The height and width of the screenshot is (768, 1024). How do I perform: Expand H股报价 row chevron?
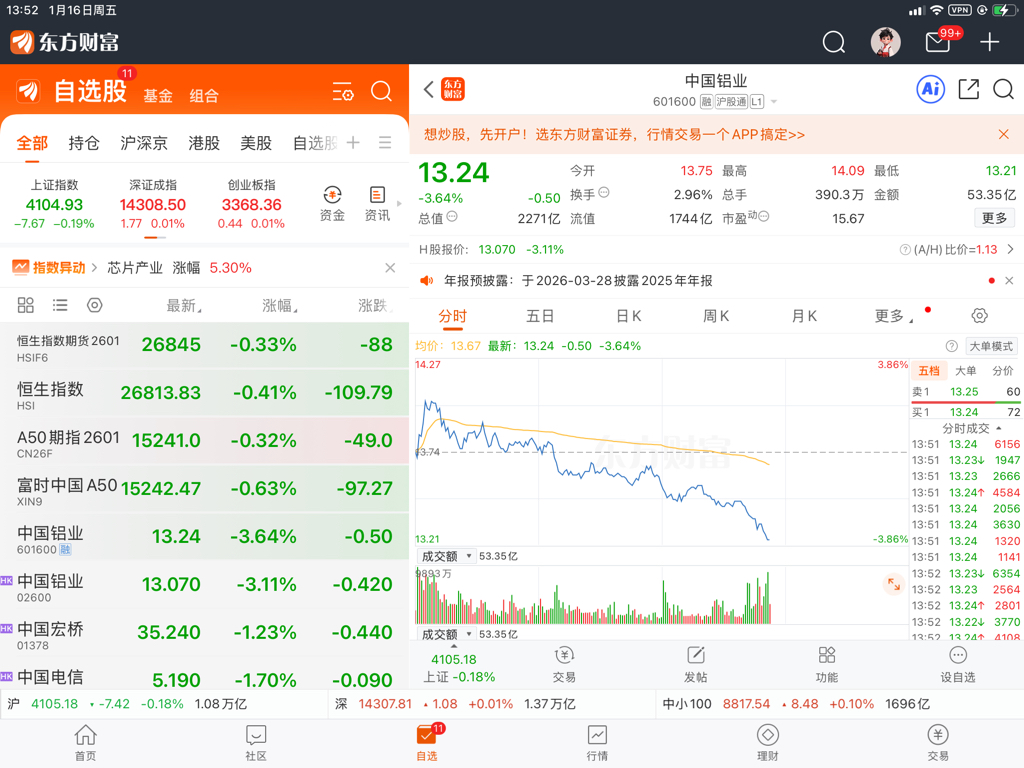pyautogui.click(x=1010, y=249)
